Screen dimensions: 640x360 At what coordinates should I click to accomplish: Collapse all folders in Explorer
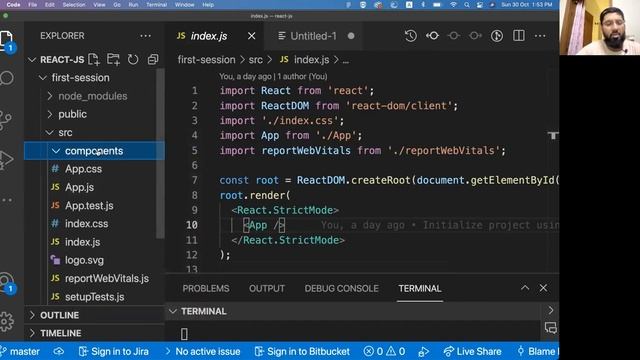point(153,60)
